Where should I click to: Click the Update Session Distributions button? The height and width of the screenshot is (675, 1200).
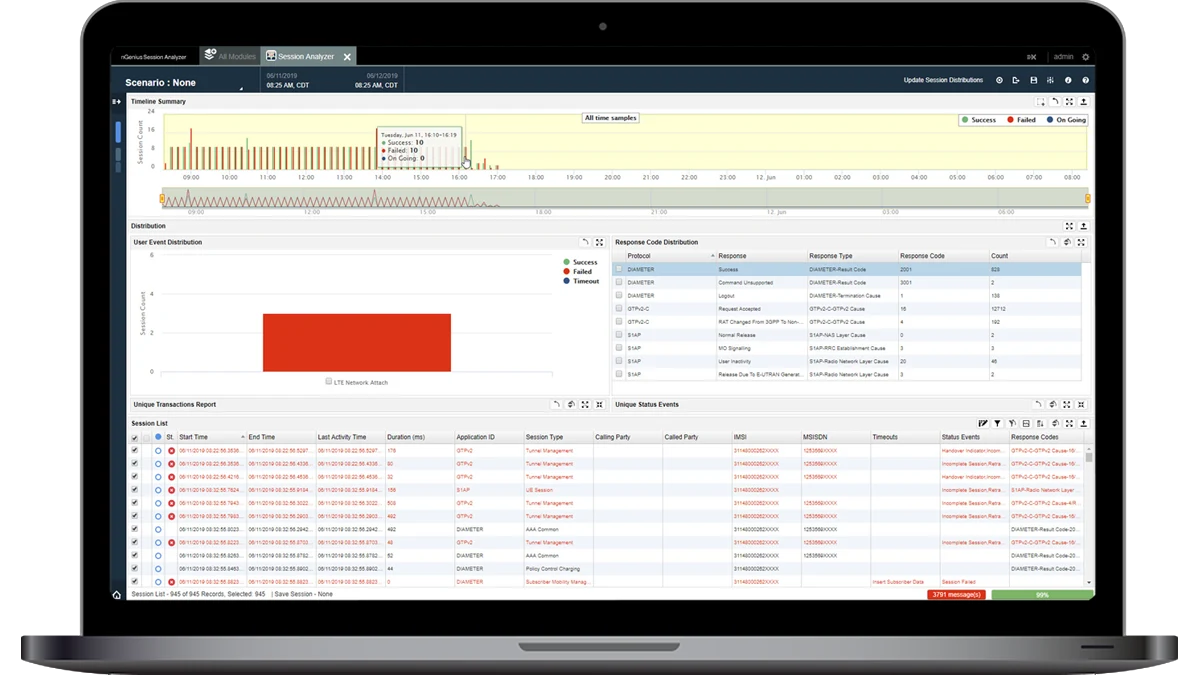pos(941,79)
